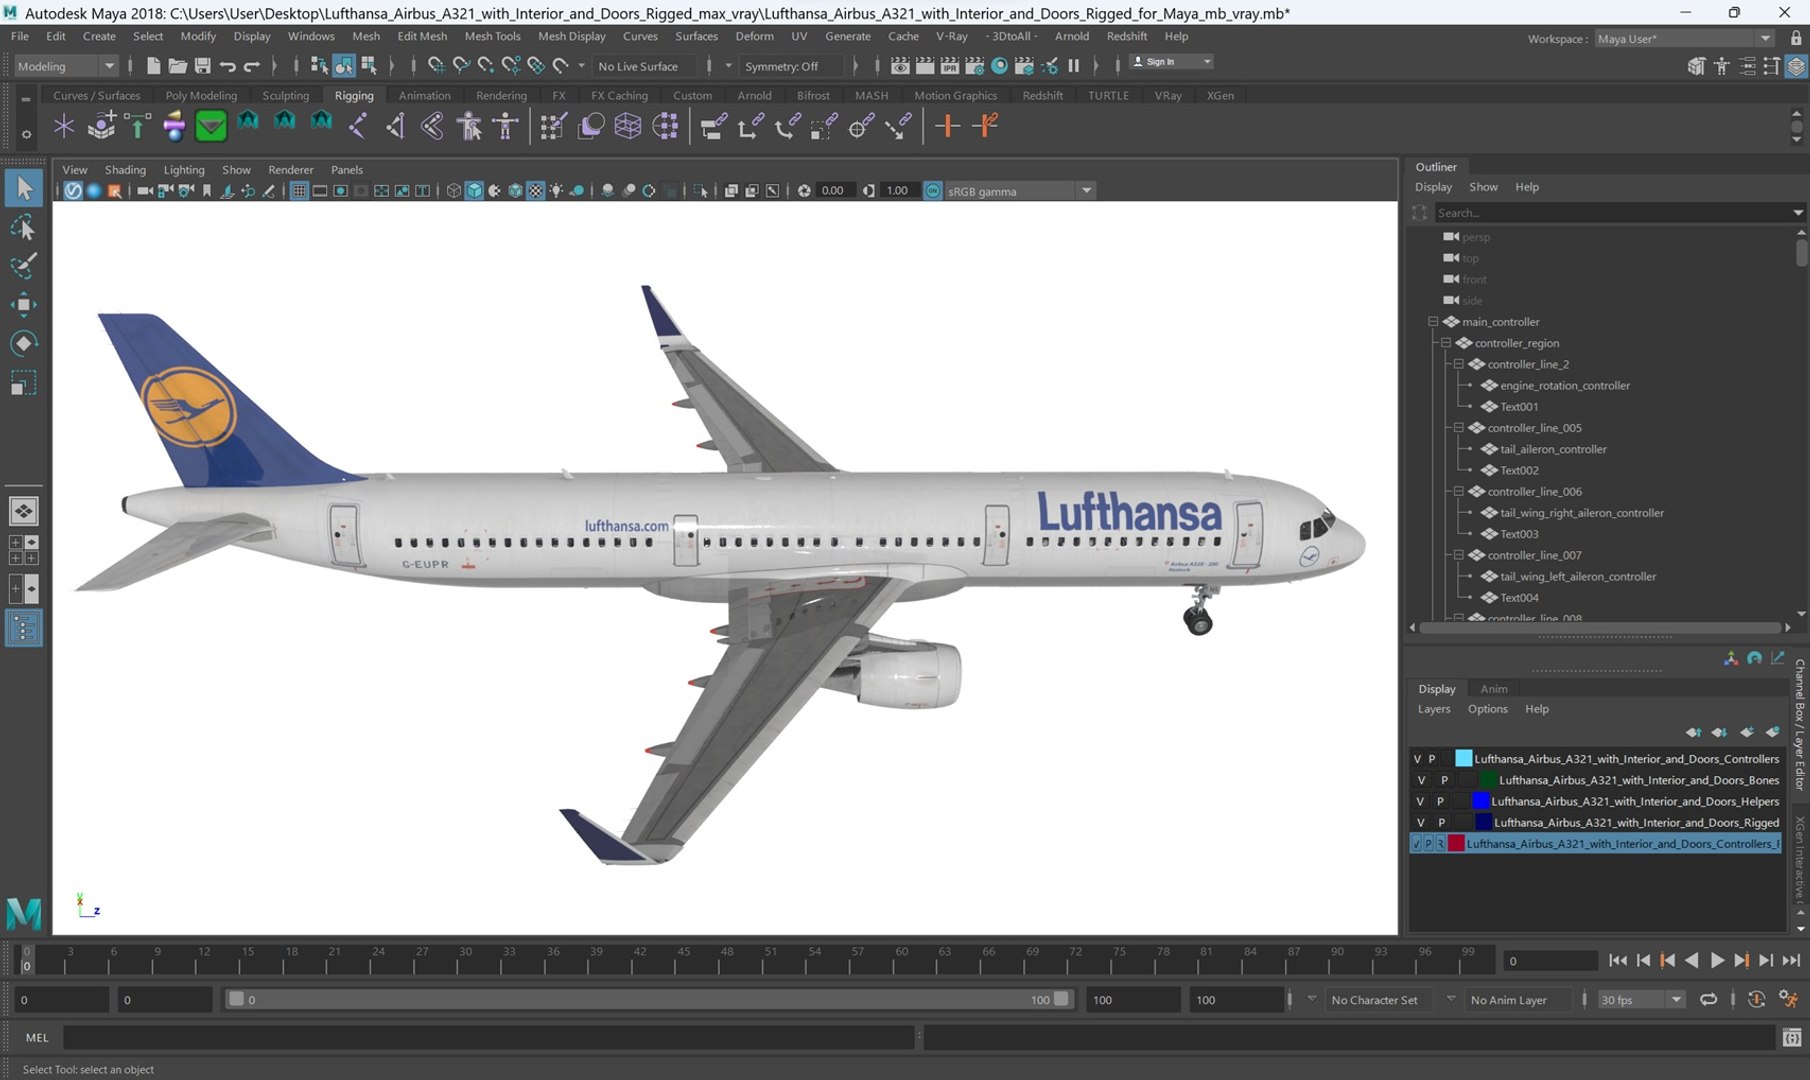The width and height of the screenshot is (1810, 1080).
Task: Click the Create Joints shelf icon
Action: pyautogui.click(x=359, y=126)
